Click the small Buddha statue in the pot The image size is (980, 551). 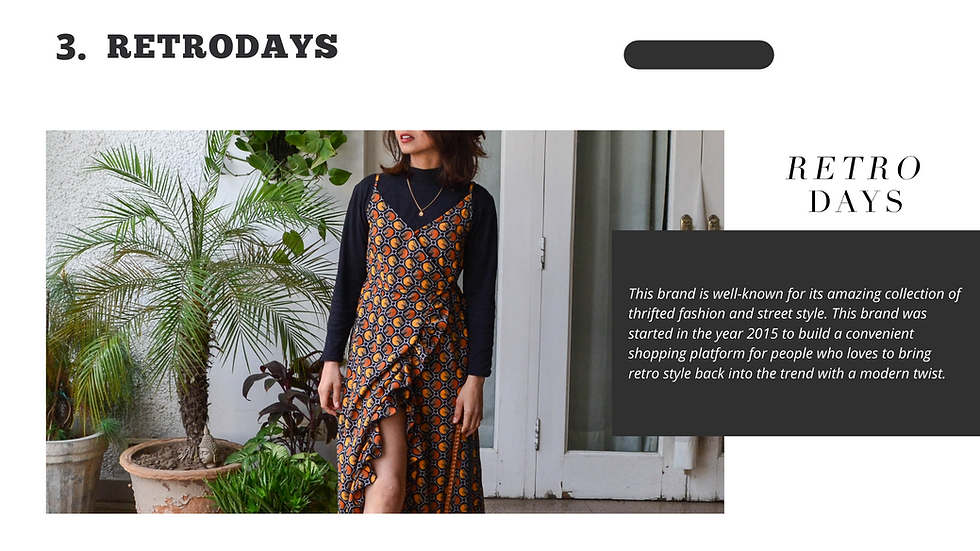(x=208, y=447)
